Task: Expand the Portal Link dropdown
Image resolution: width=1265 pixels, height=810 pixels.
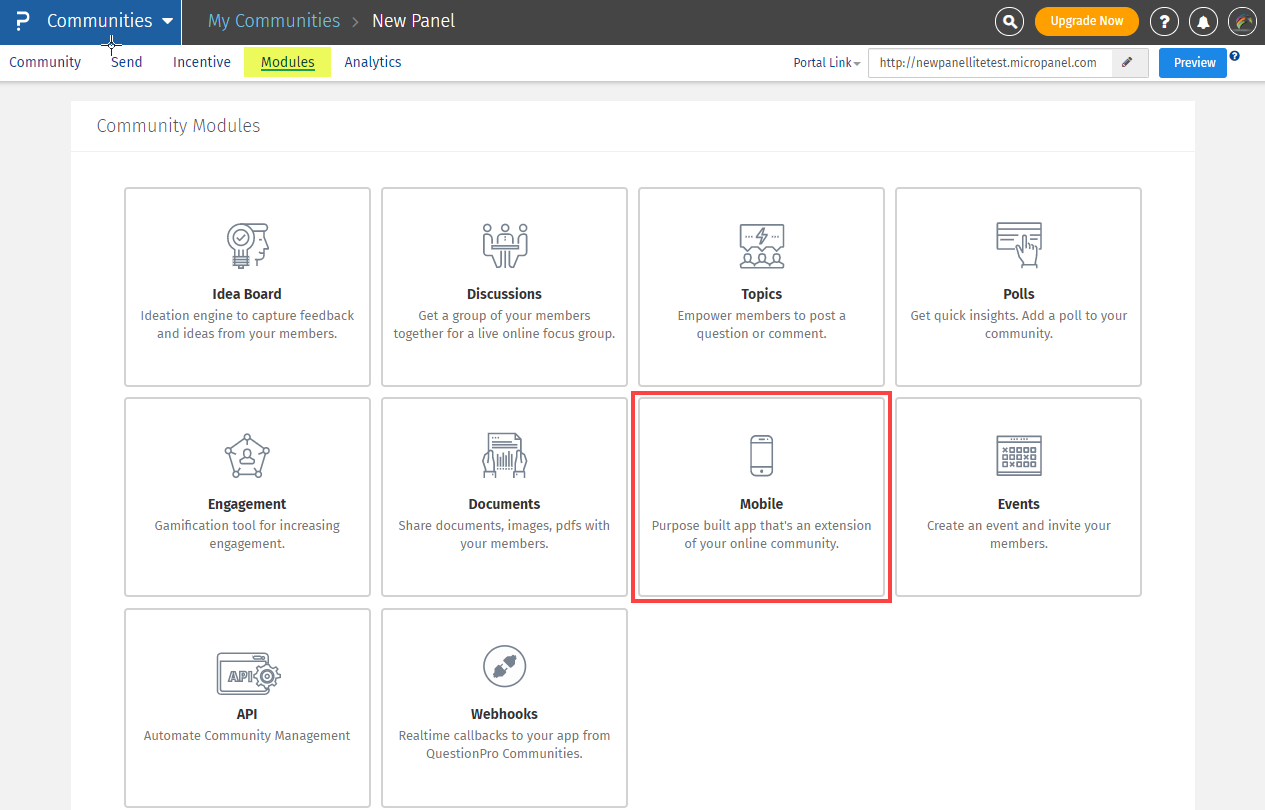Action: tap(827, 63)
